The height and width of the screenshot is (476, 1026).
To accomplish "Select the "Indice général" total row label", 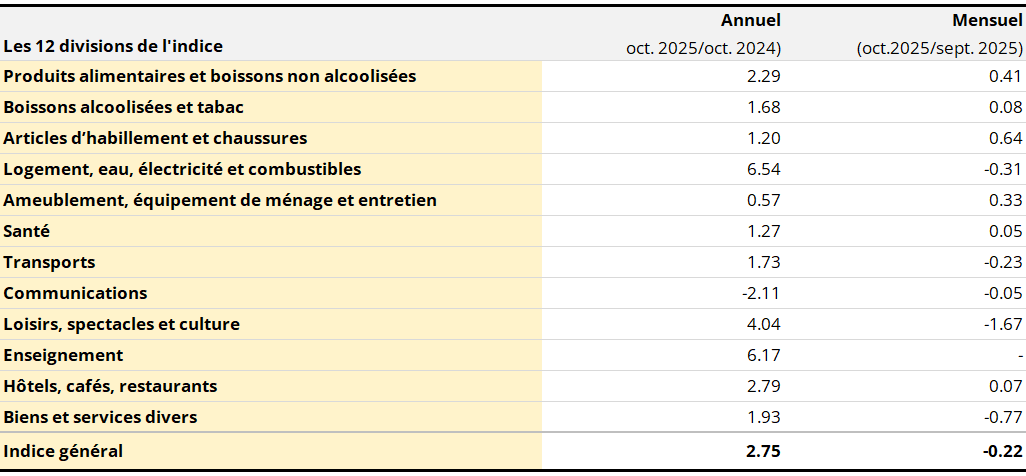I will coord(63,451).
